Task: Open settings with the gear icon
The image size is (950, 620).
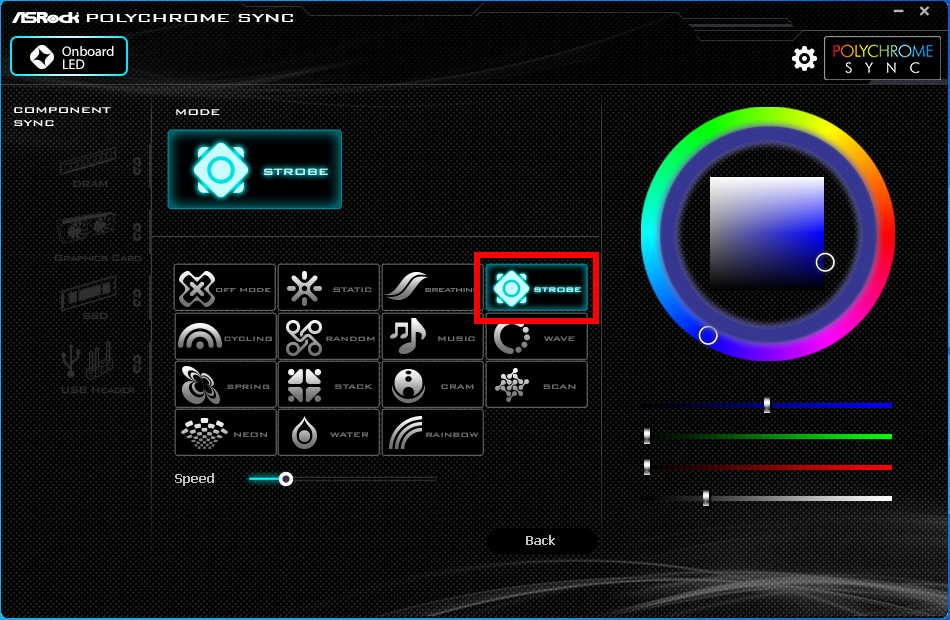Action: pos(804,58)
